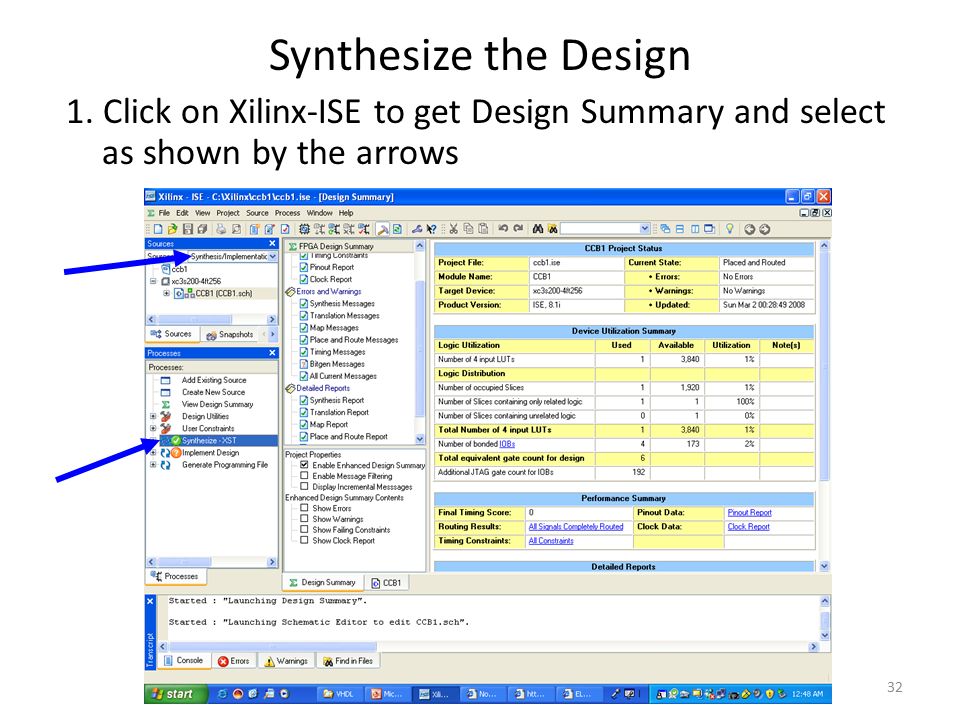Click the light bulb tips icon
Screen dimensions: 960x720
coord(729,228)
